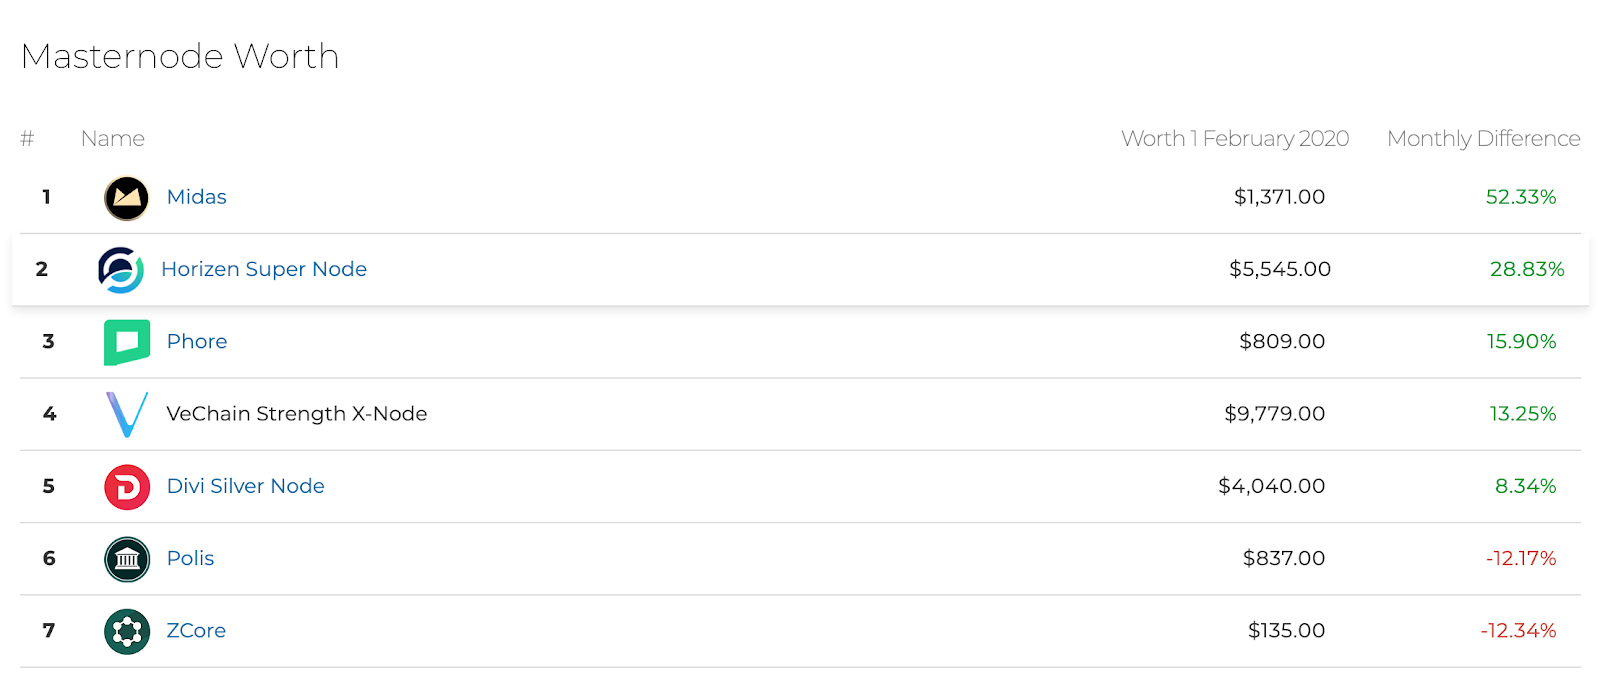1600x678 pixels.
Task: Sort by Worth 1 February 2020 column
Action: pos(1235,138)
